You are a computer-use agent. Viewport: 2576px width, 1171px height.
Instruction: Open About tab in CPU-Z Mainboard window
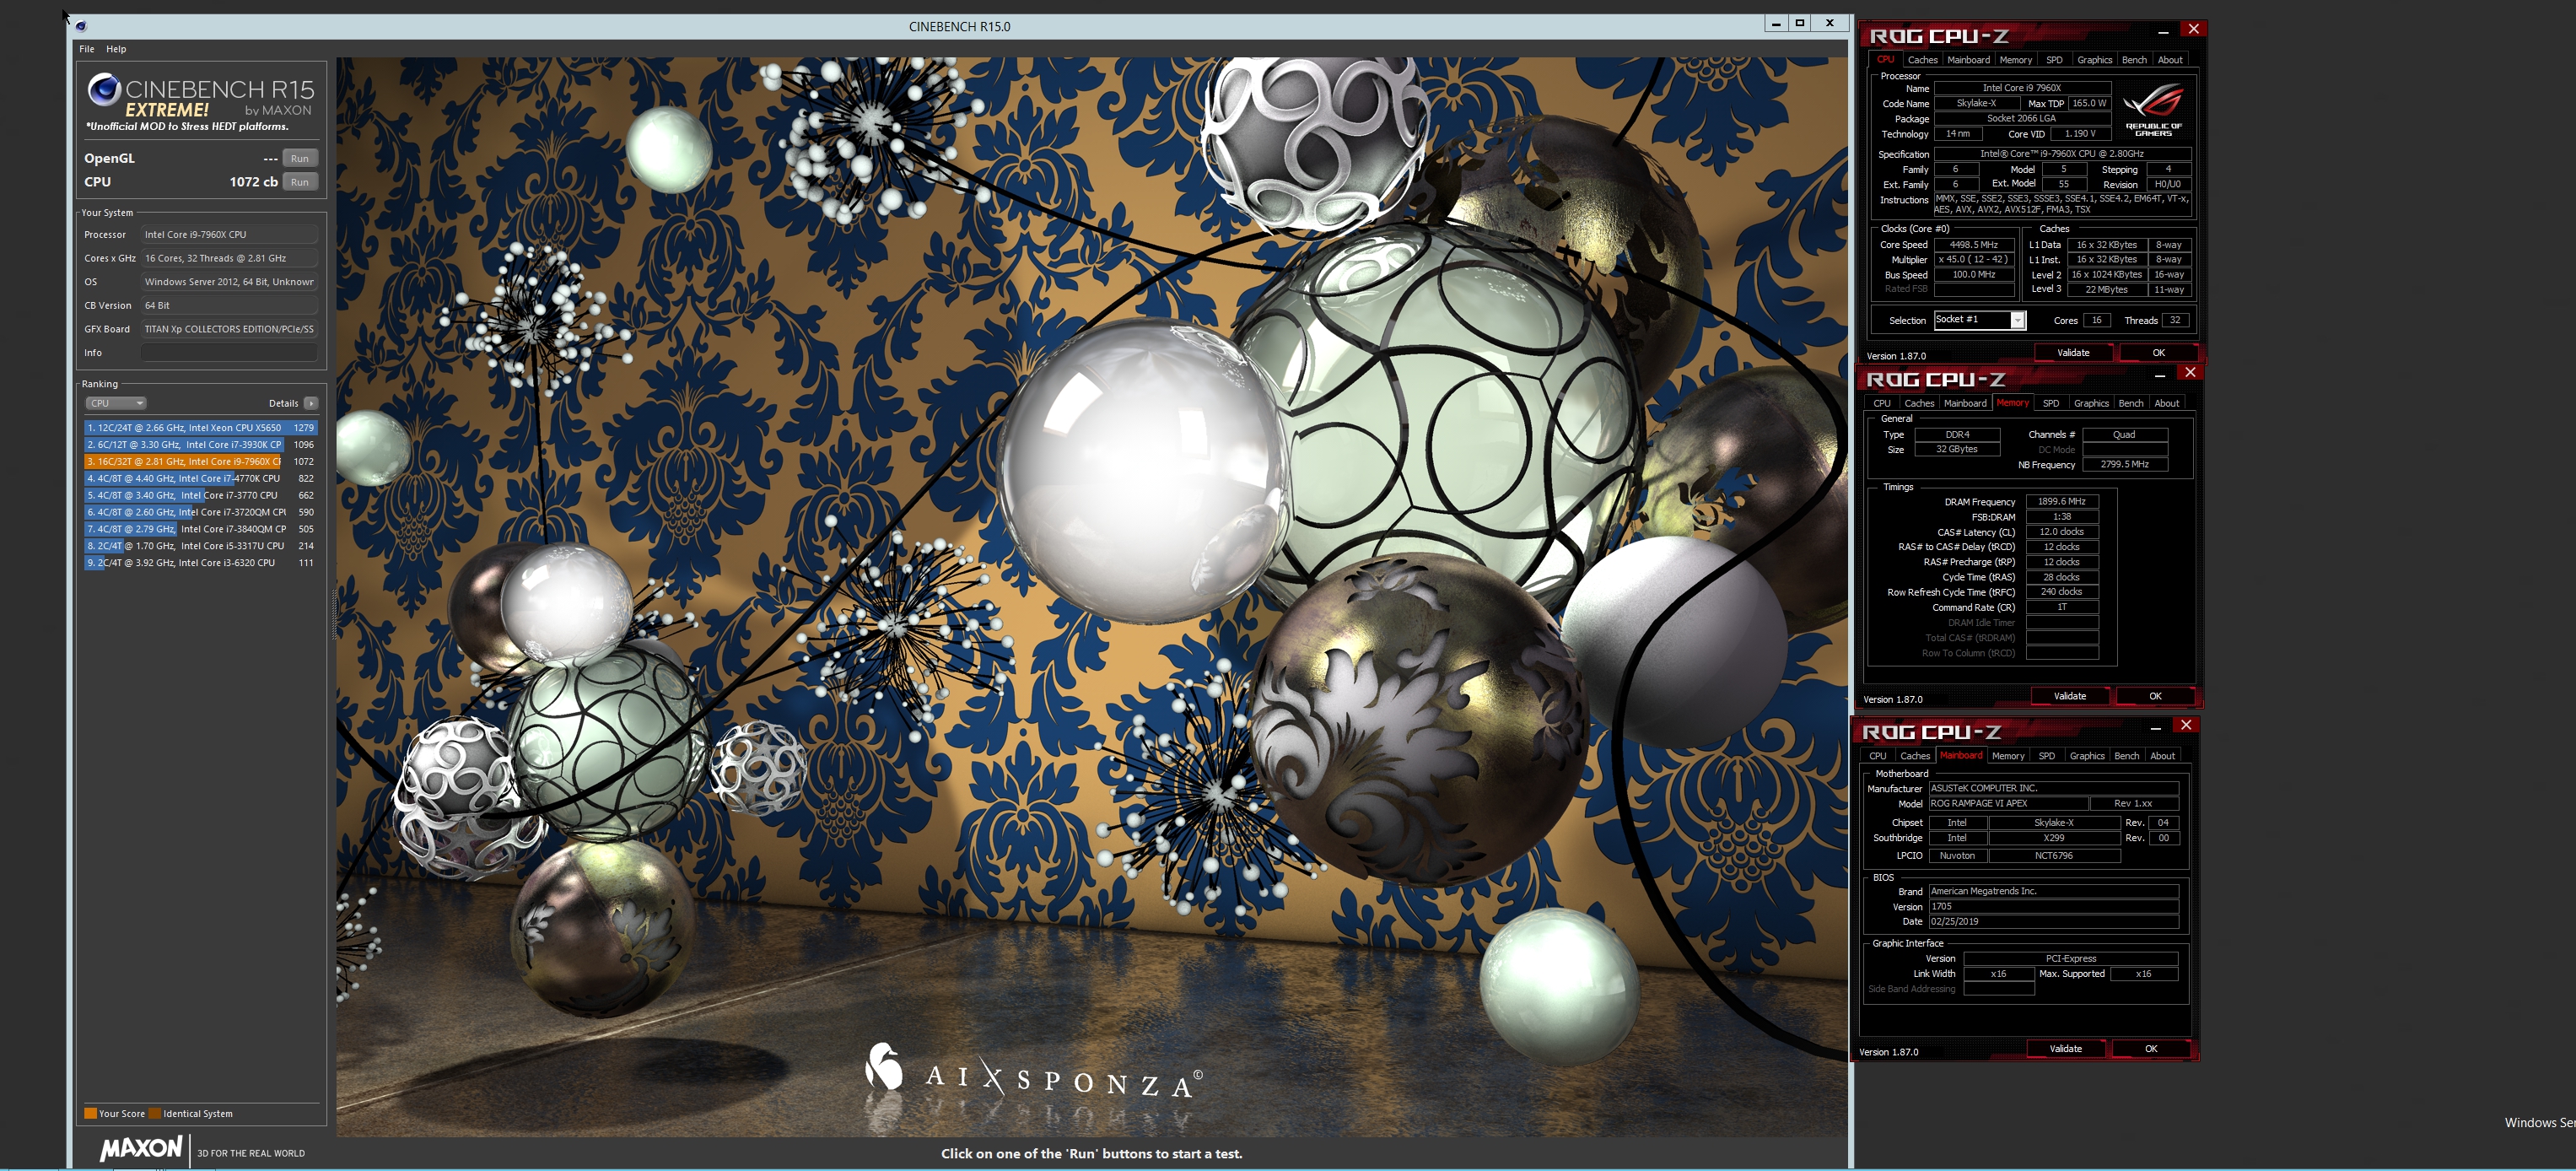(2163, 756)
